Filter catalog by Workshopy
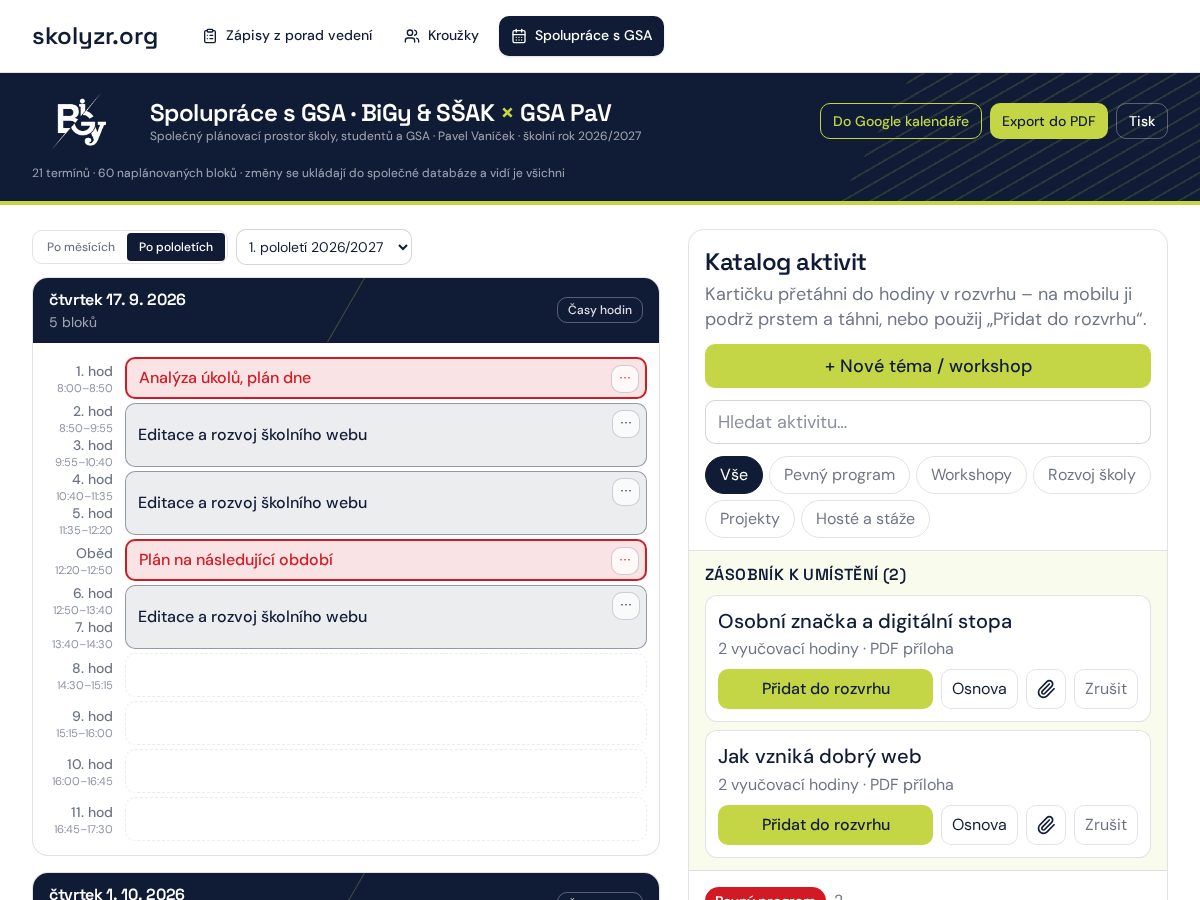Screen dimensions: 1200x900 click(x=971, y=475)
